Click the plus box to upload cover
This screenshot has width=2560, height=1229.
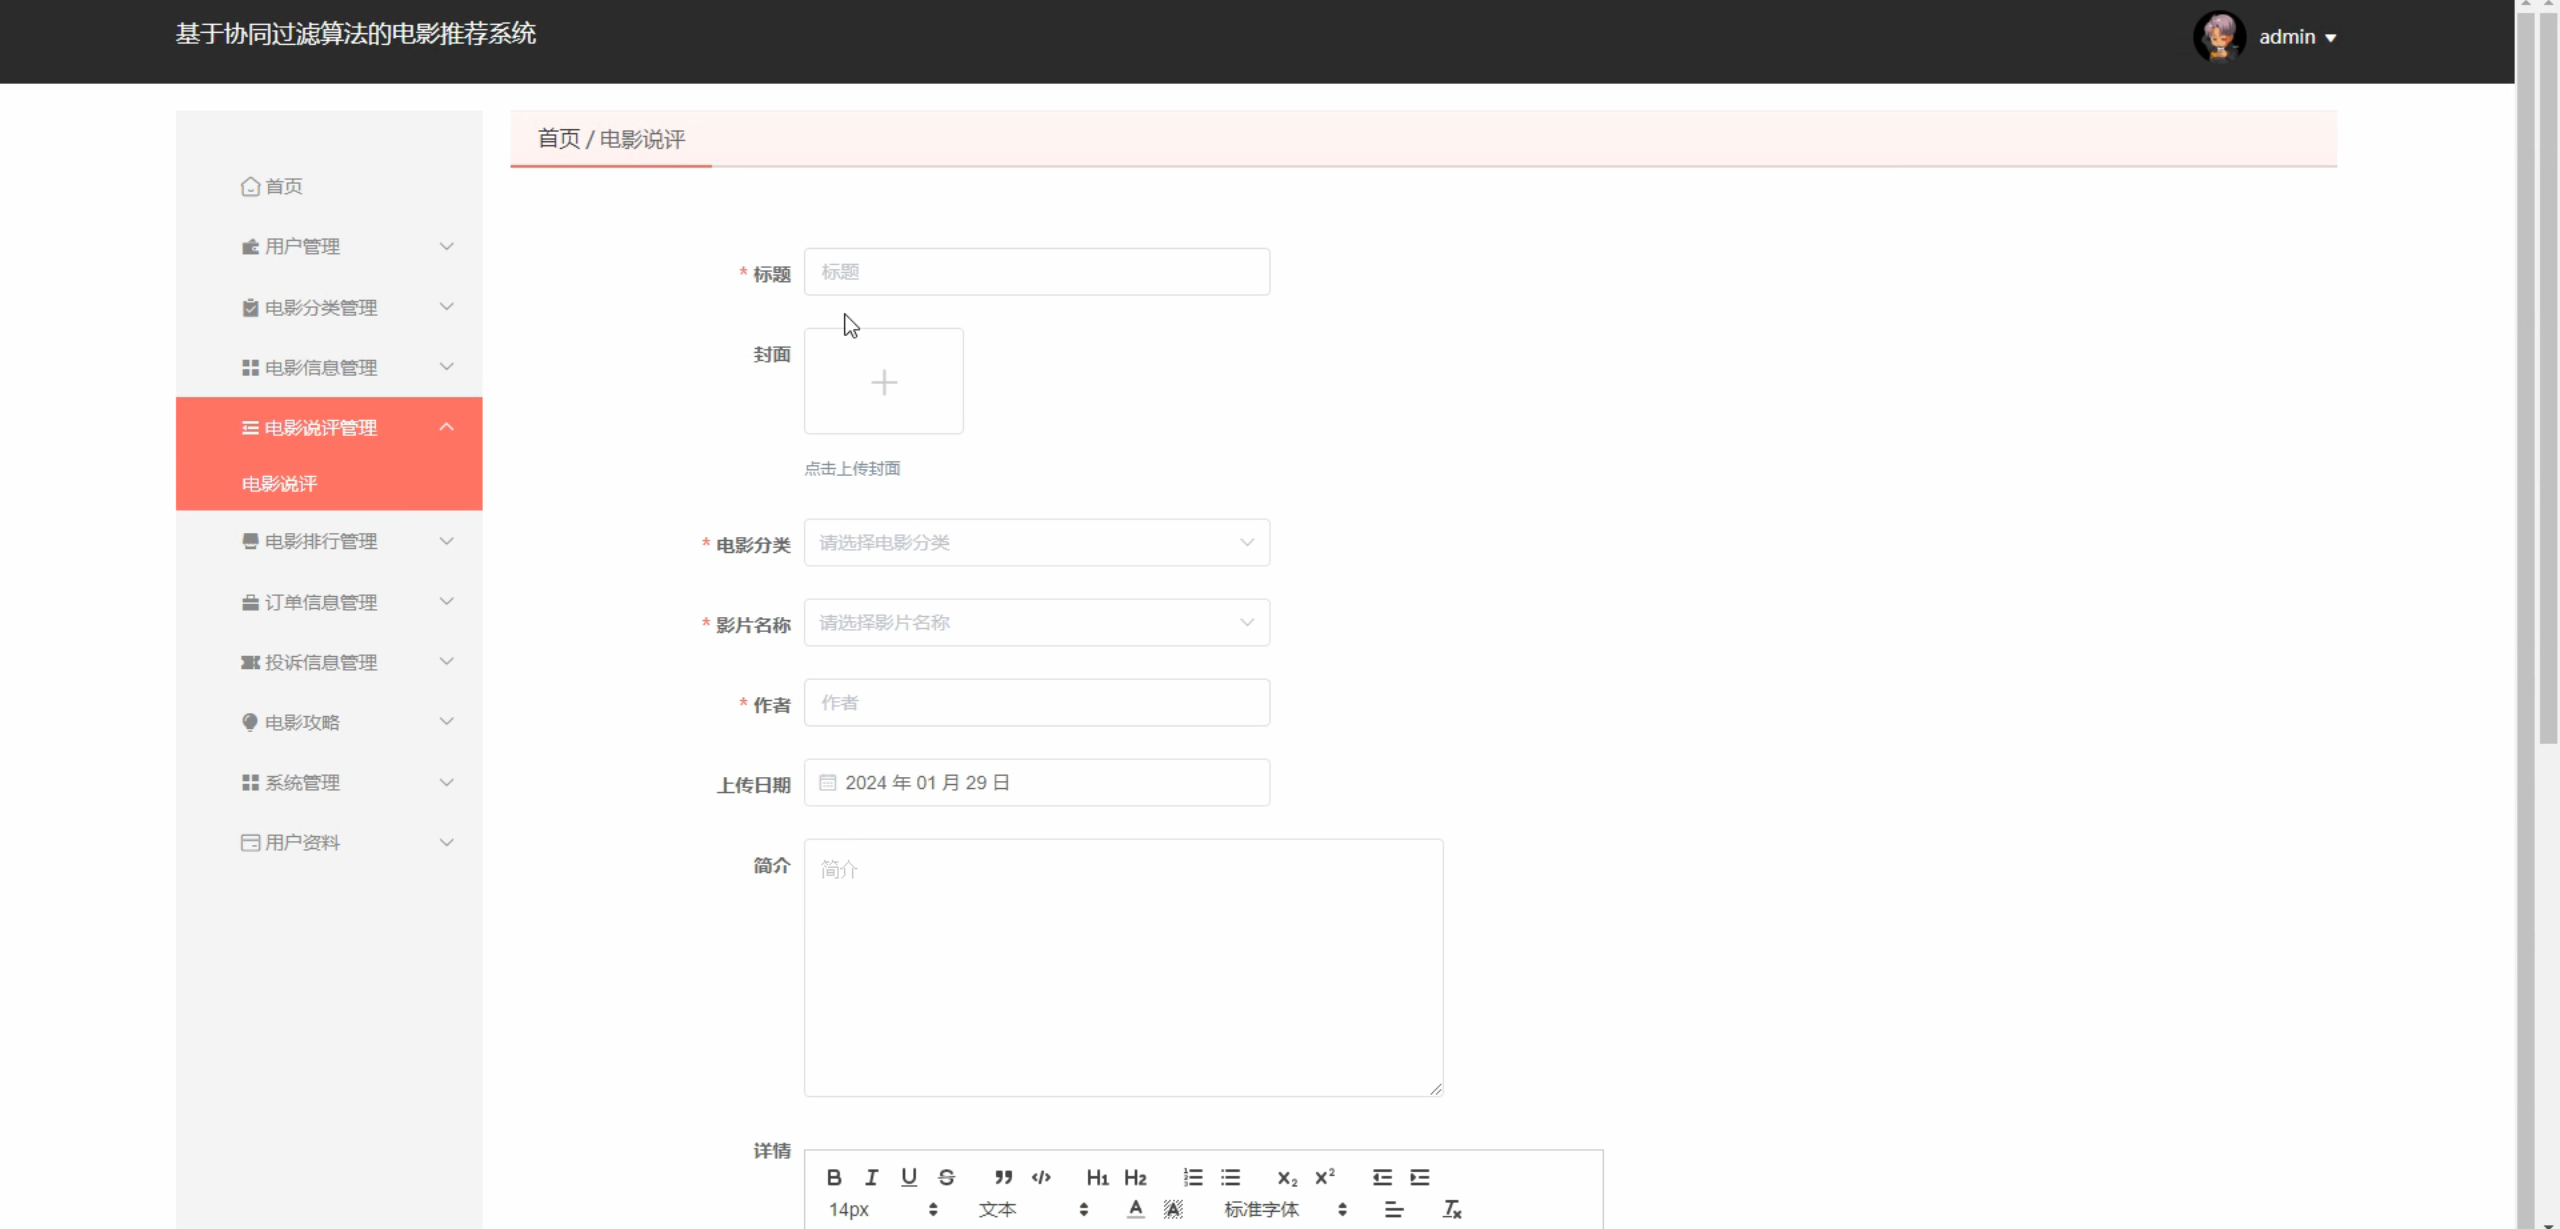click(x=883, y=381)
